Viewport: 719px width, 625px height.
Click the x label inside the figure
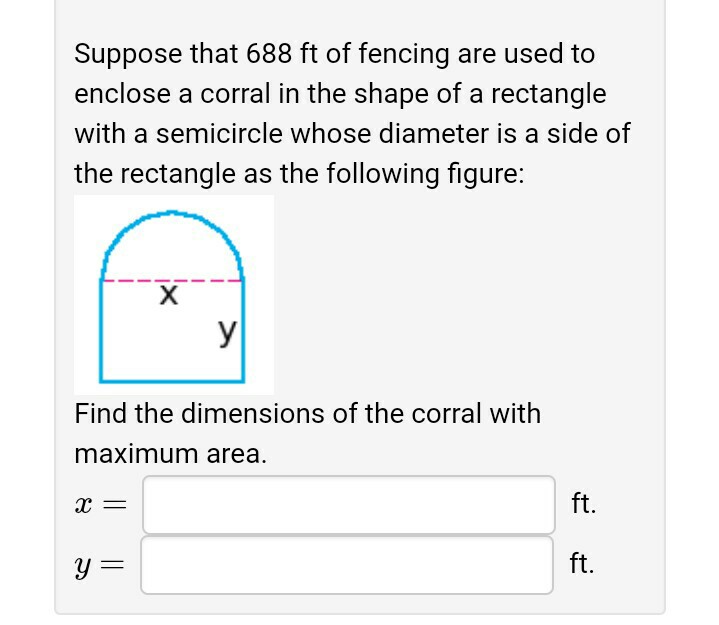pyautogui.click(x=169, y=295)
